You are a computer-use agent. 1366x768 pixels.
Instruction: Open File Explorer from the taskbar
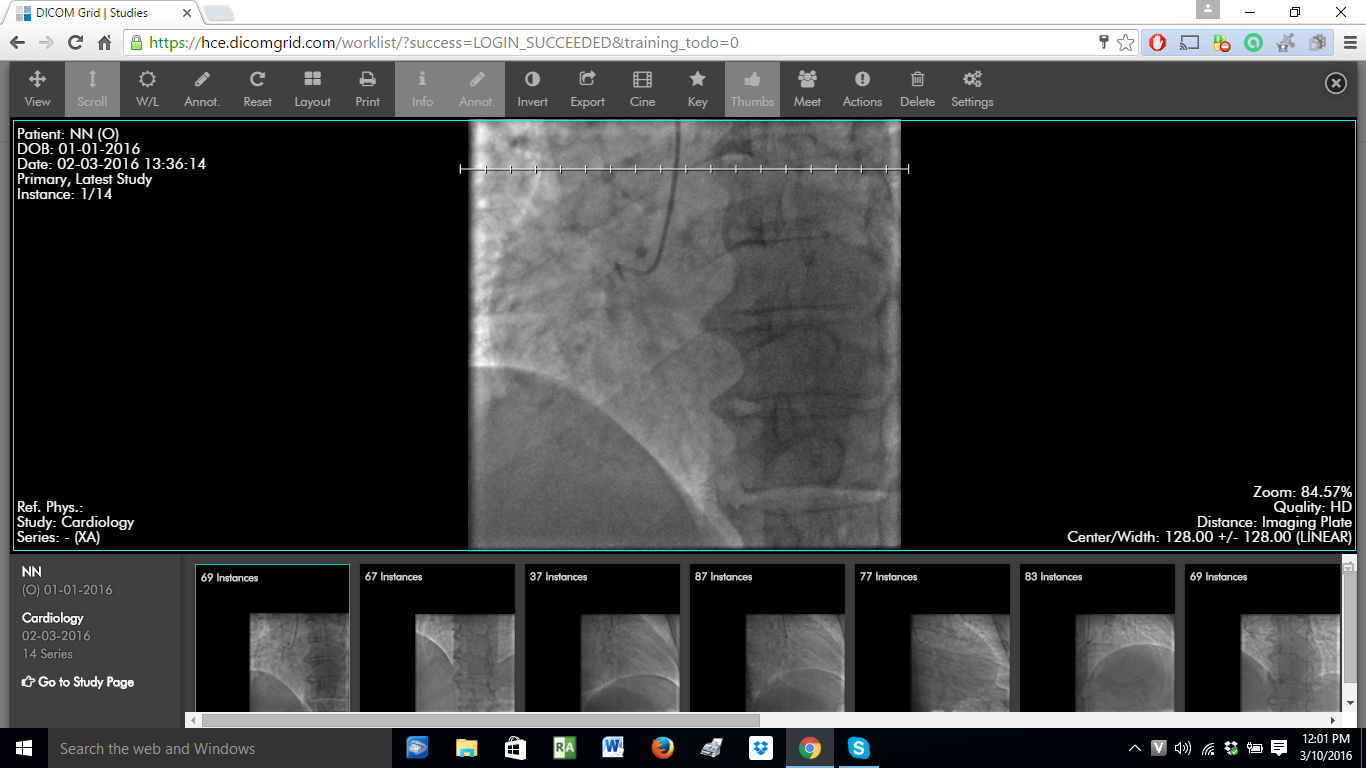[x=466, y=748]
